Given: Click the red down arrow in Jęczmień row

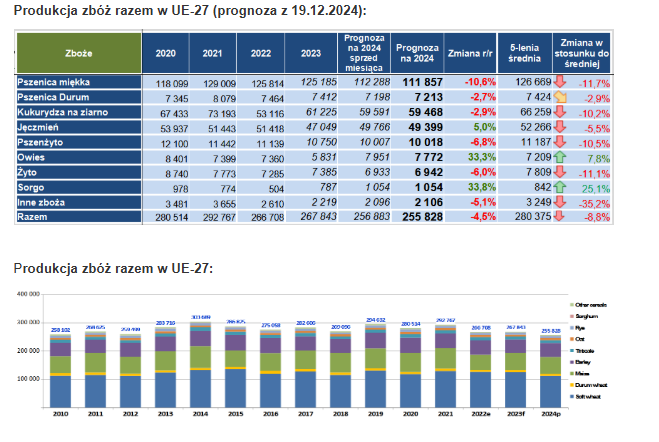Looking at the screenshot, I should [562, 128].
